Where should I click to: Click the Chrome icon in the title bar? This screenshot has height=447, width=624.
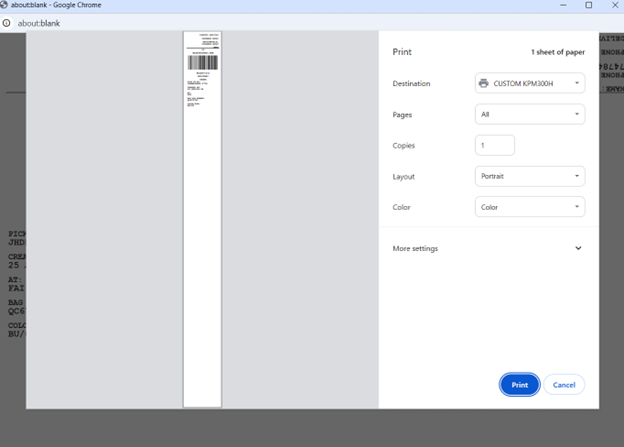pos(7,6)
